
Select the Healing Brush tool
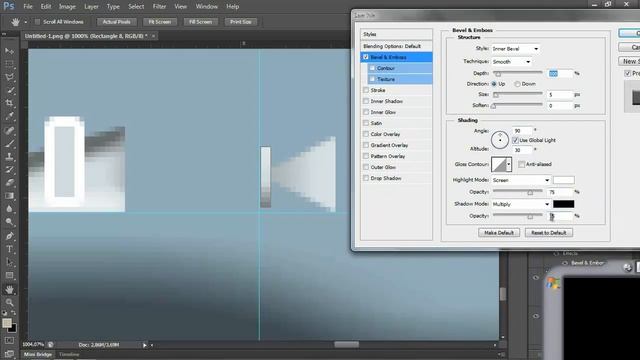click(x=9, y=131)
